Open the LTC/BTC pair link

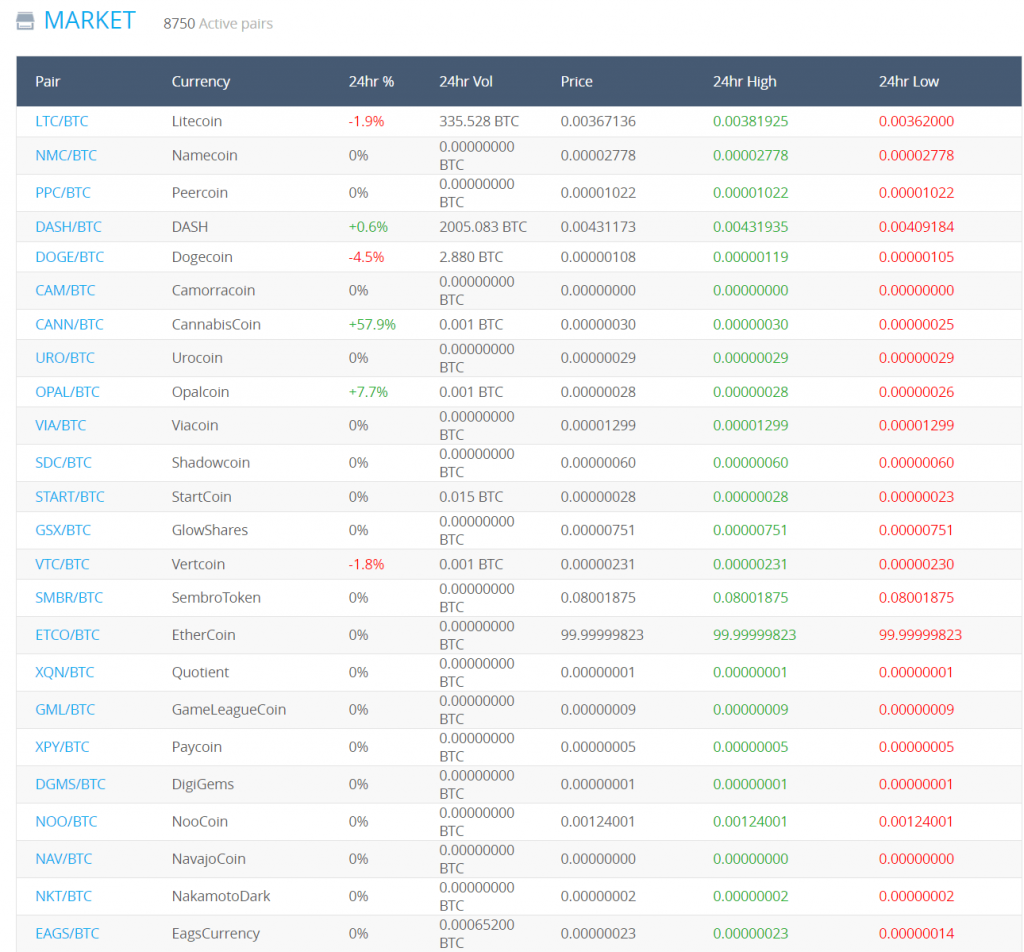coord(61,121)
